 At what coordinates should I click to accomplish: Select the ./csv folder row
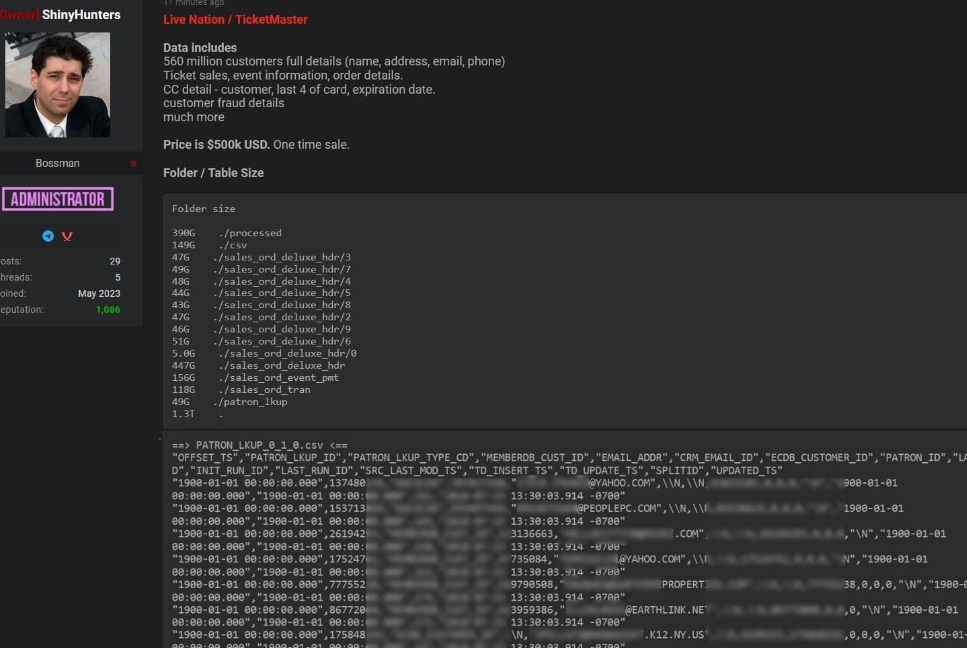[209, 245]
